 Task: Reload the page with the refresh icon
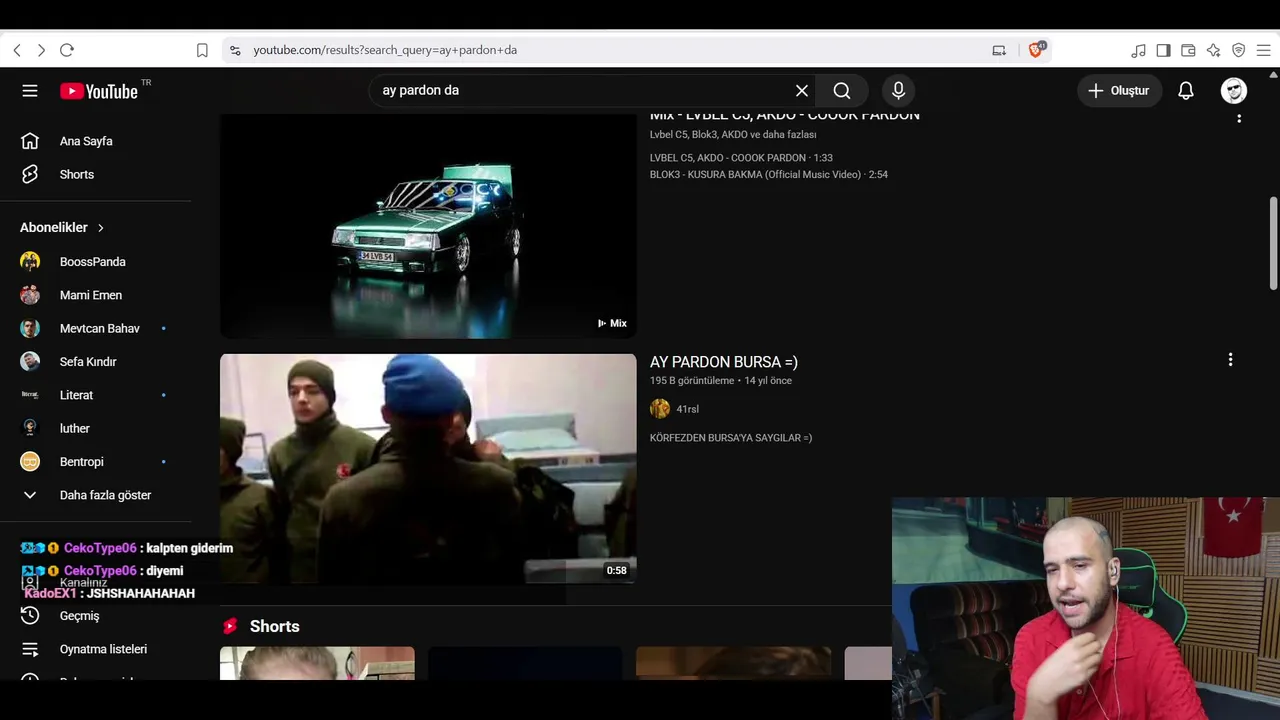[x=67, y=50]
